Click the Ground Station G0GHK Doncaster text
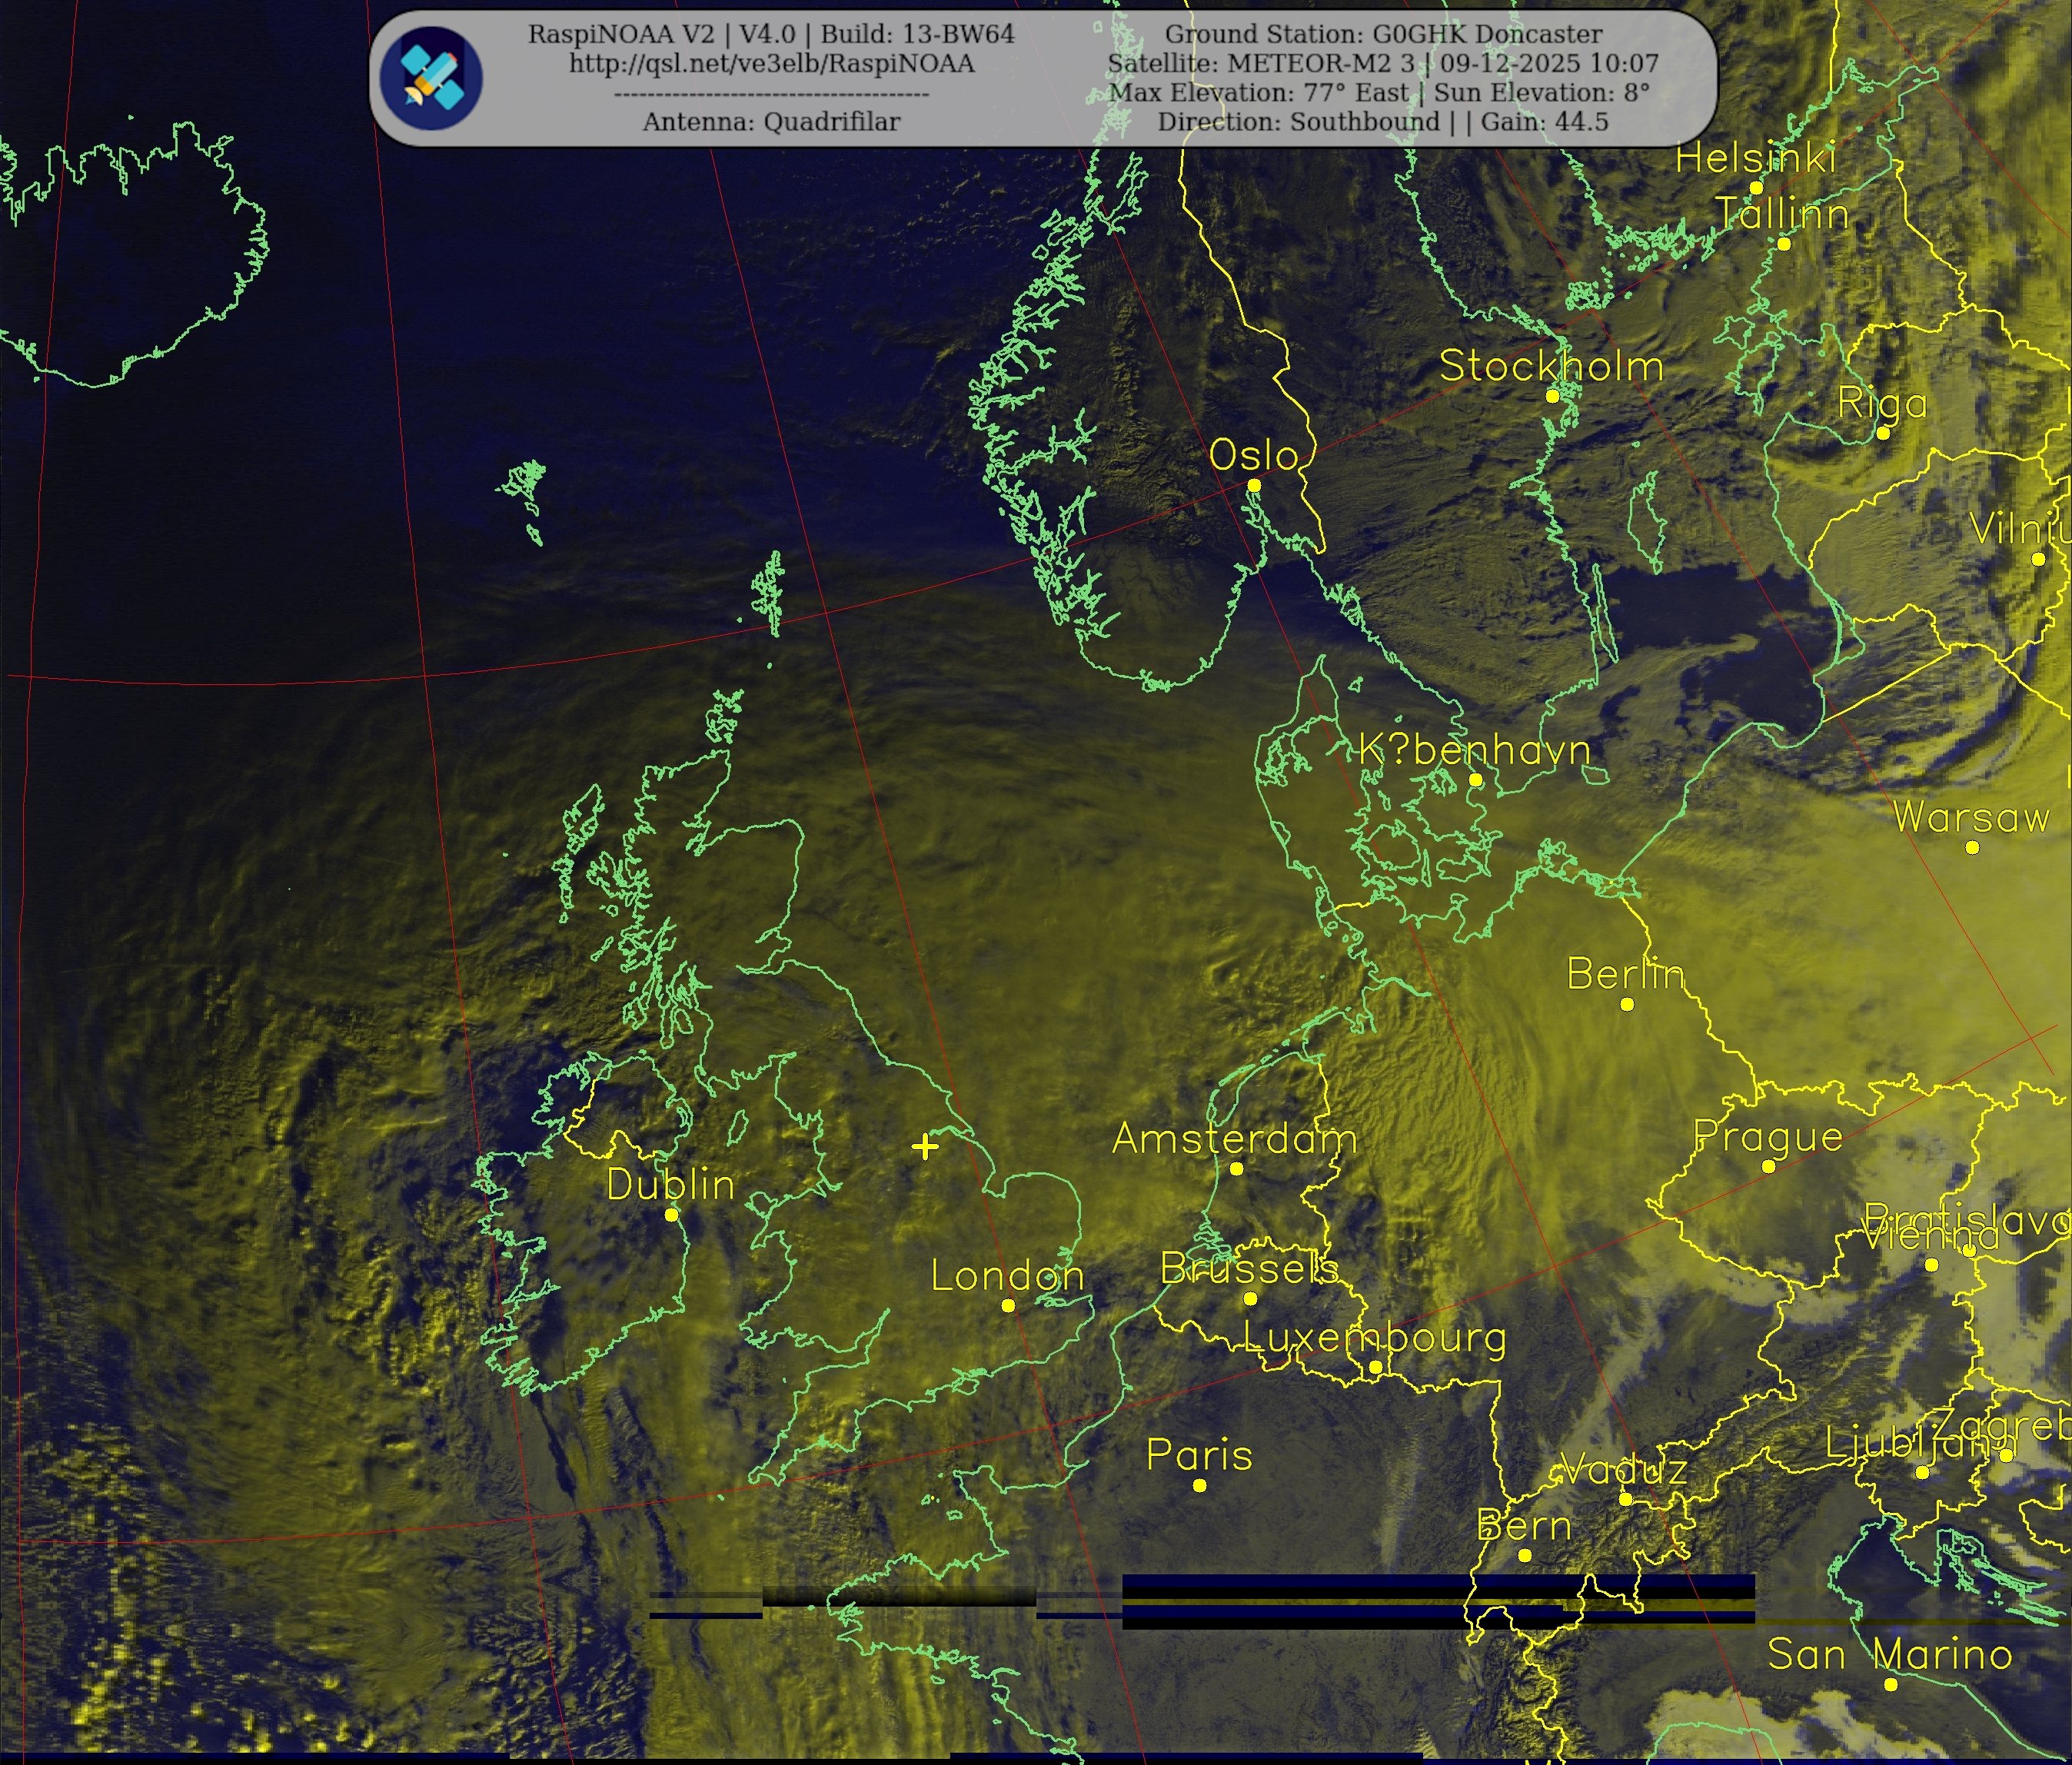Viewport: 2072px width, 1765px height. click(x=1383, y=34)
